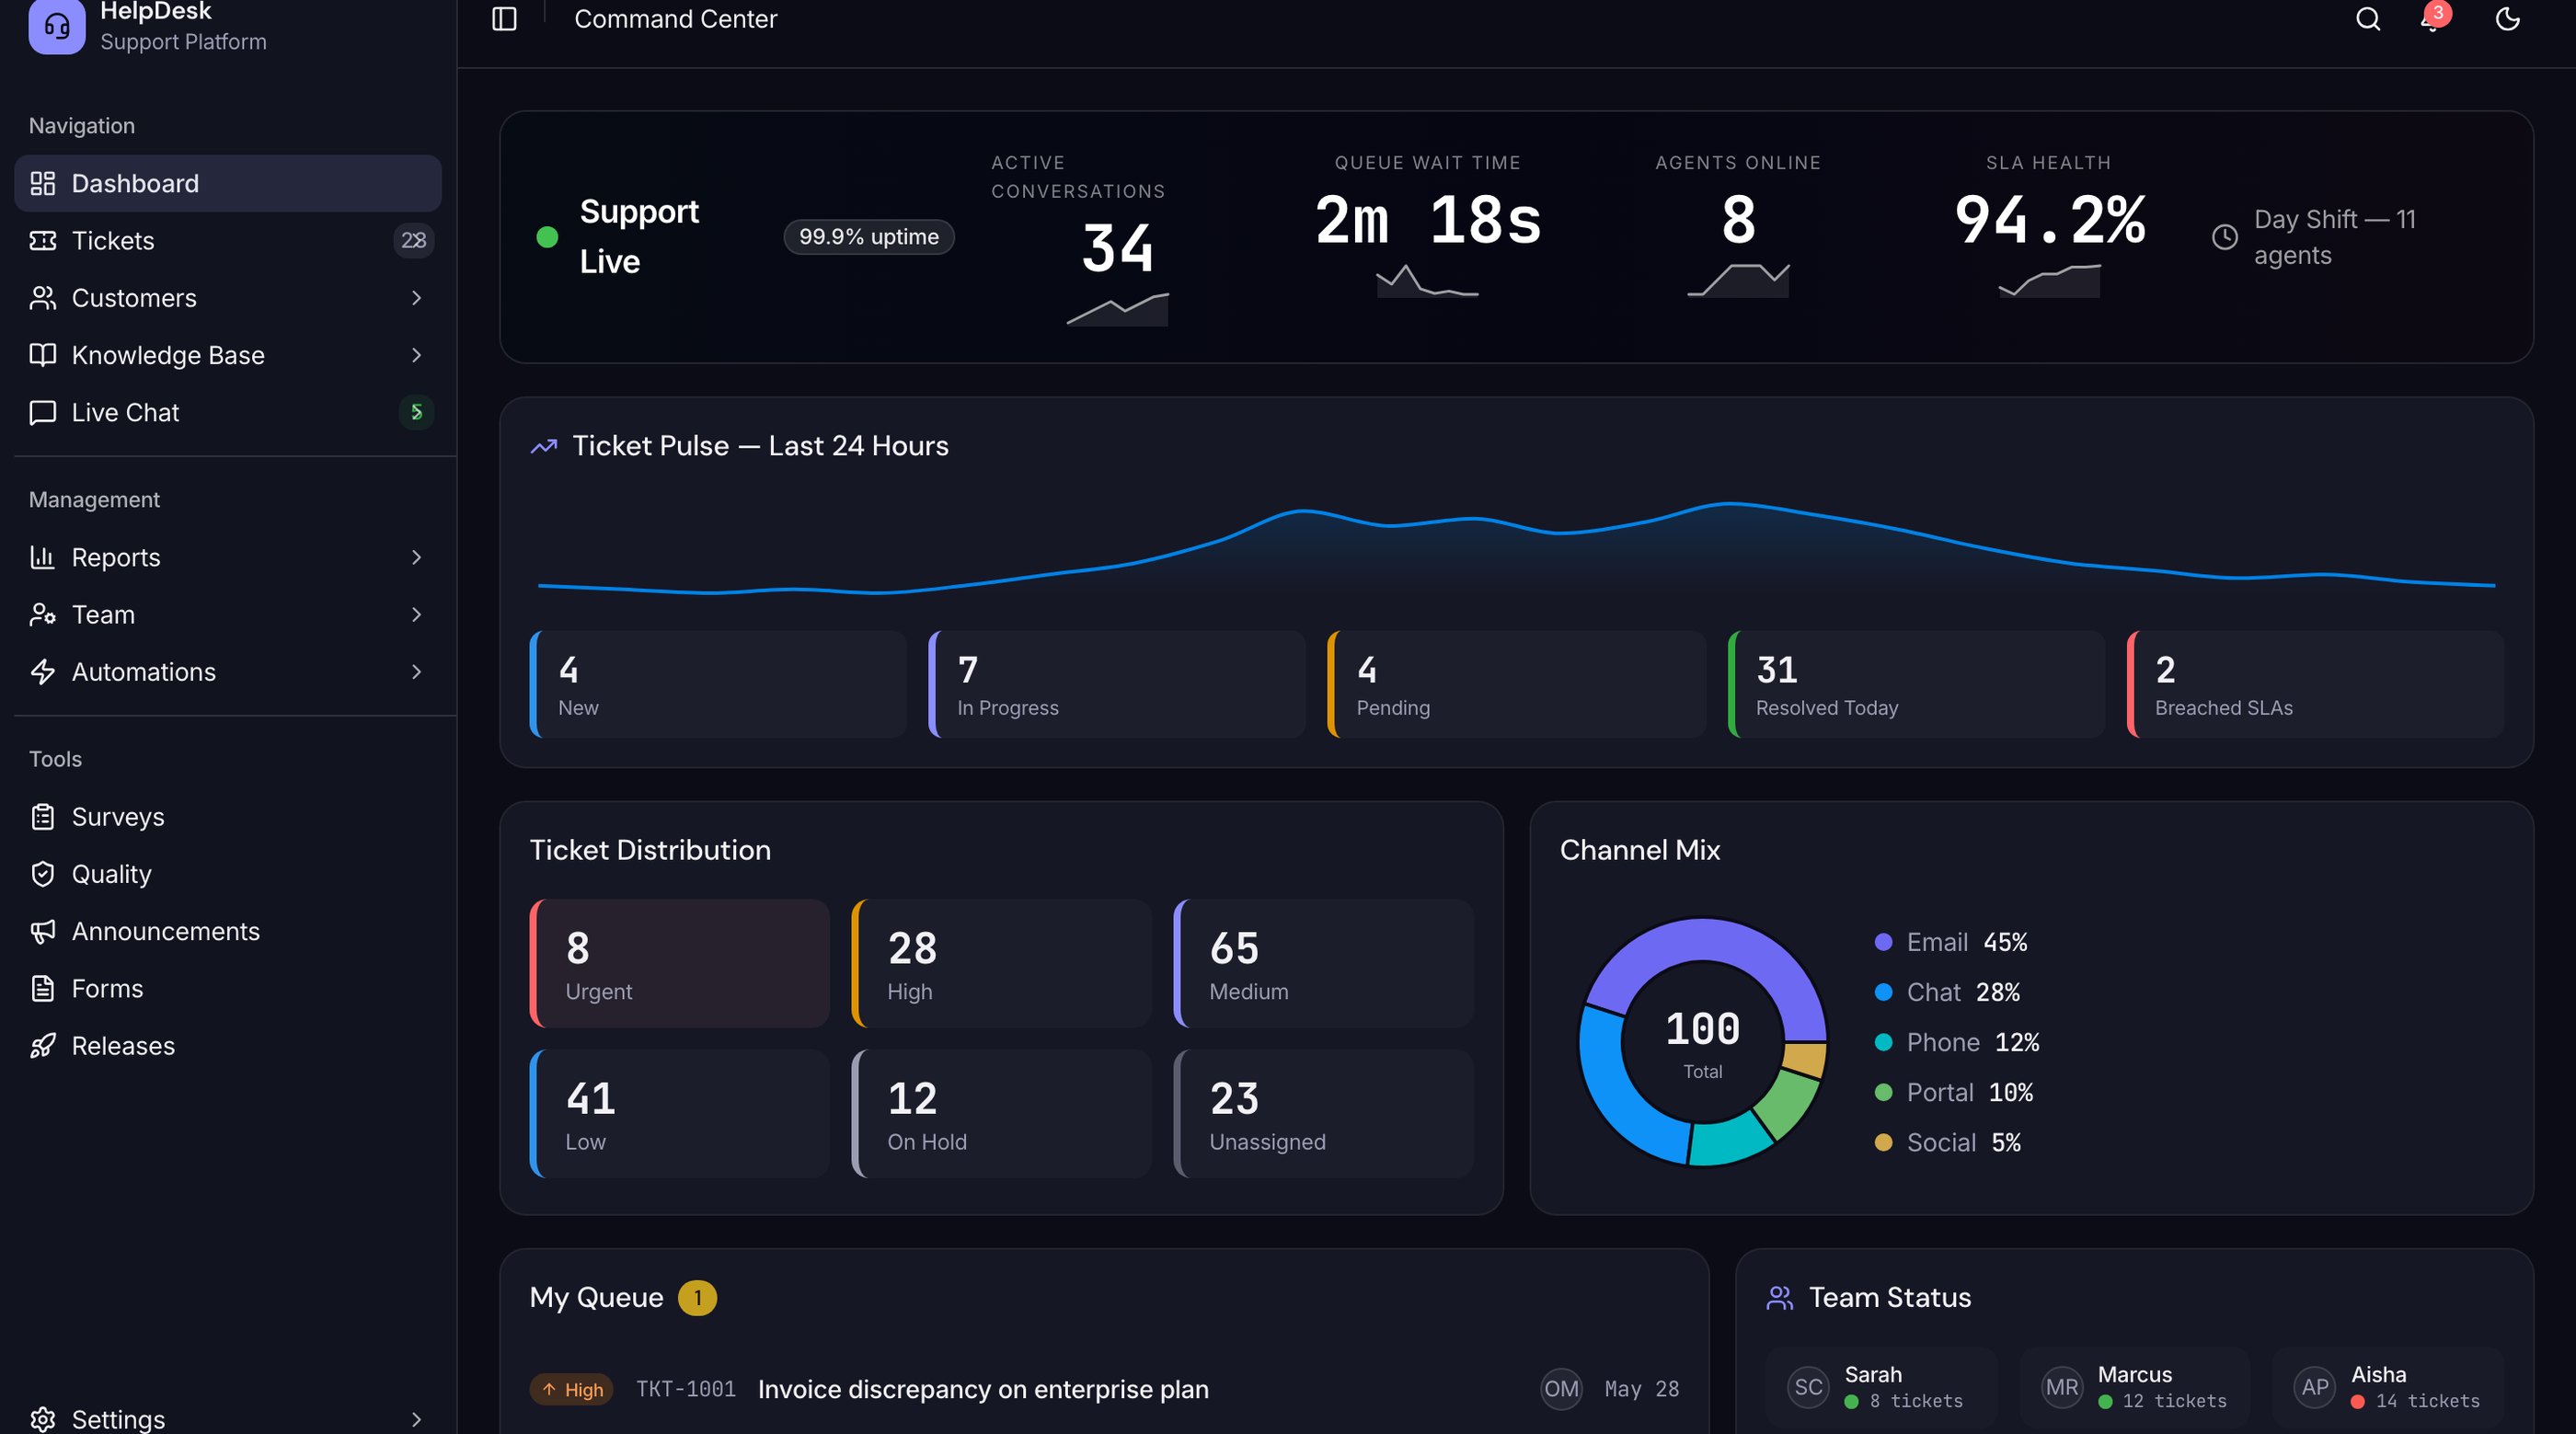2576x1434 pixels.
Task: Click the SLA Health 94.2% value
Action: tap(2049, 220)
